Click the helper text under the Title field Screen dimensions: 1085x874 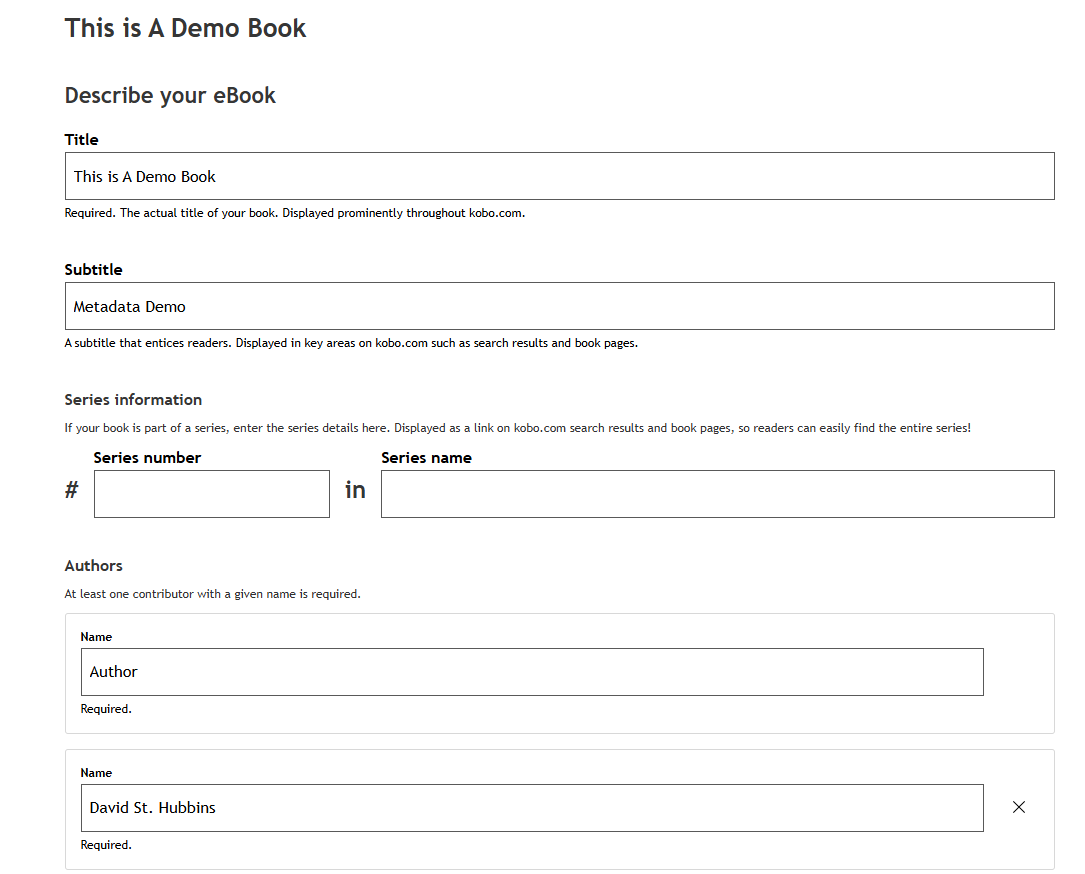(x=294, y=213)
